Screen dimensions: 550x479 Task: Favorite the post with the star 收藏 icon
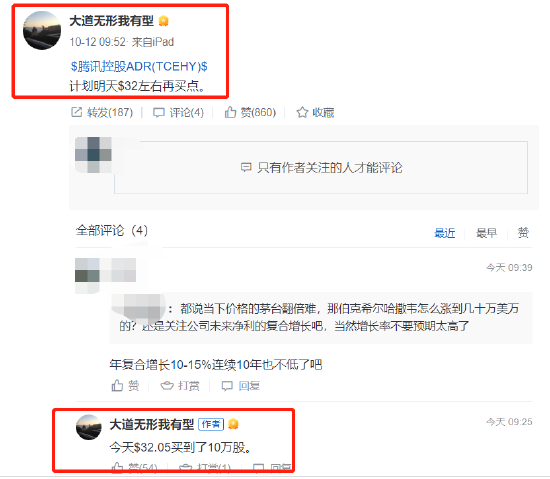302,112
